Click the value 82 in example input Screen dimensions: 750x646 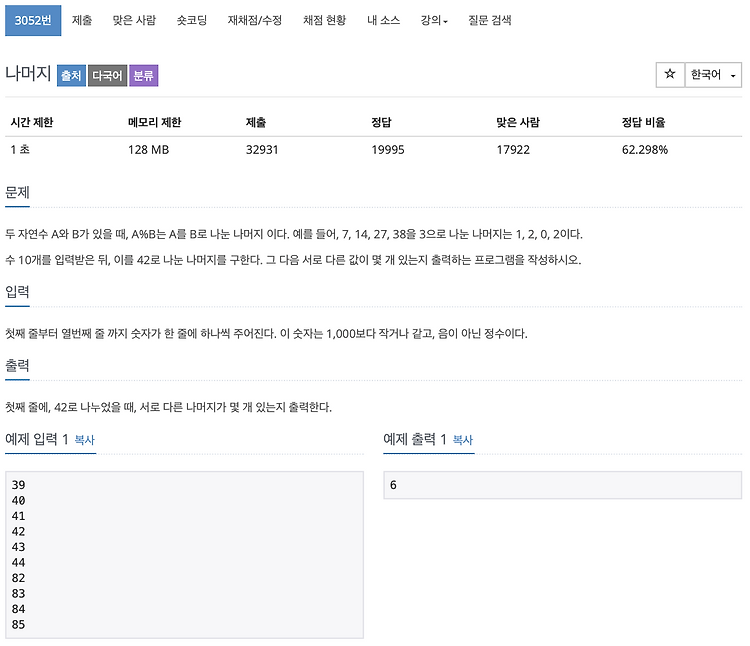point(19,578)
